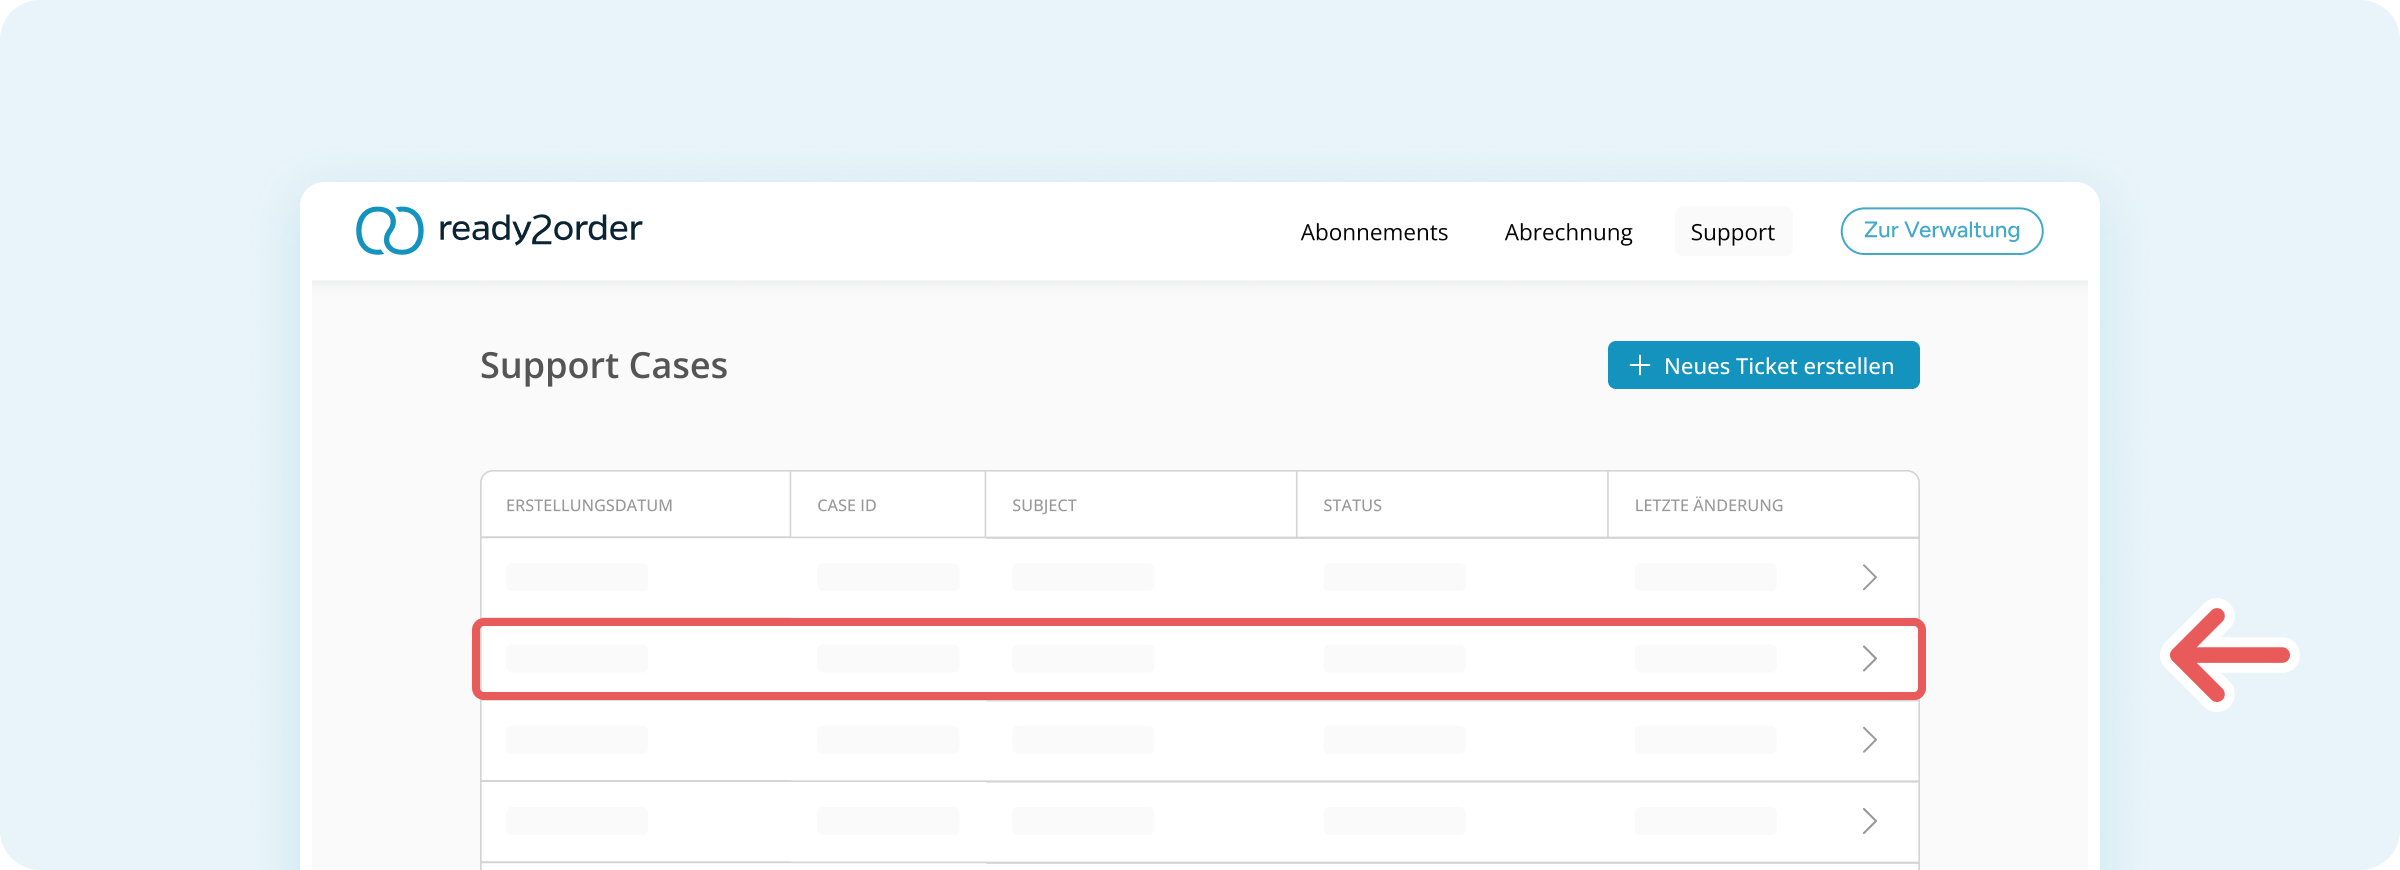Image resolution: width=2400 pixels, height=870 pixels.
Task: Select the Support navigation tab
Action: pyautogui.click(x=1733, y=232)
